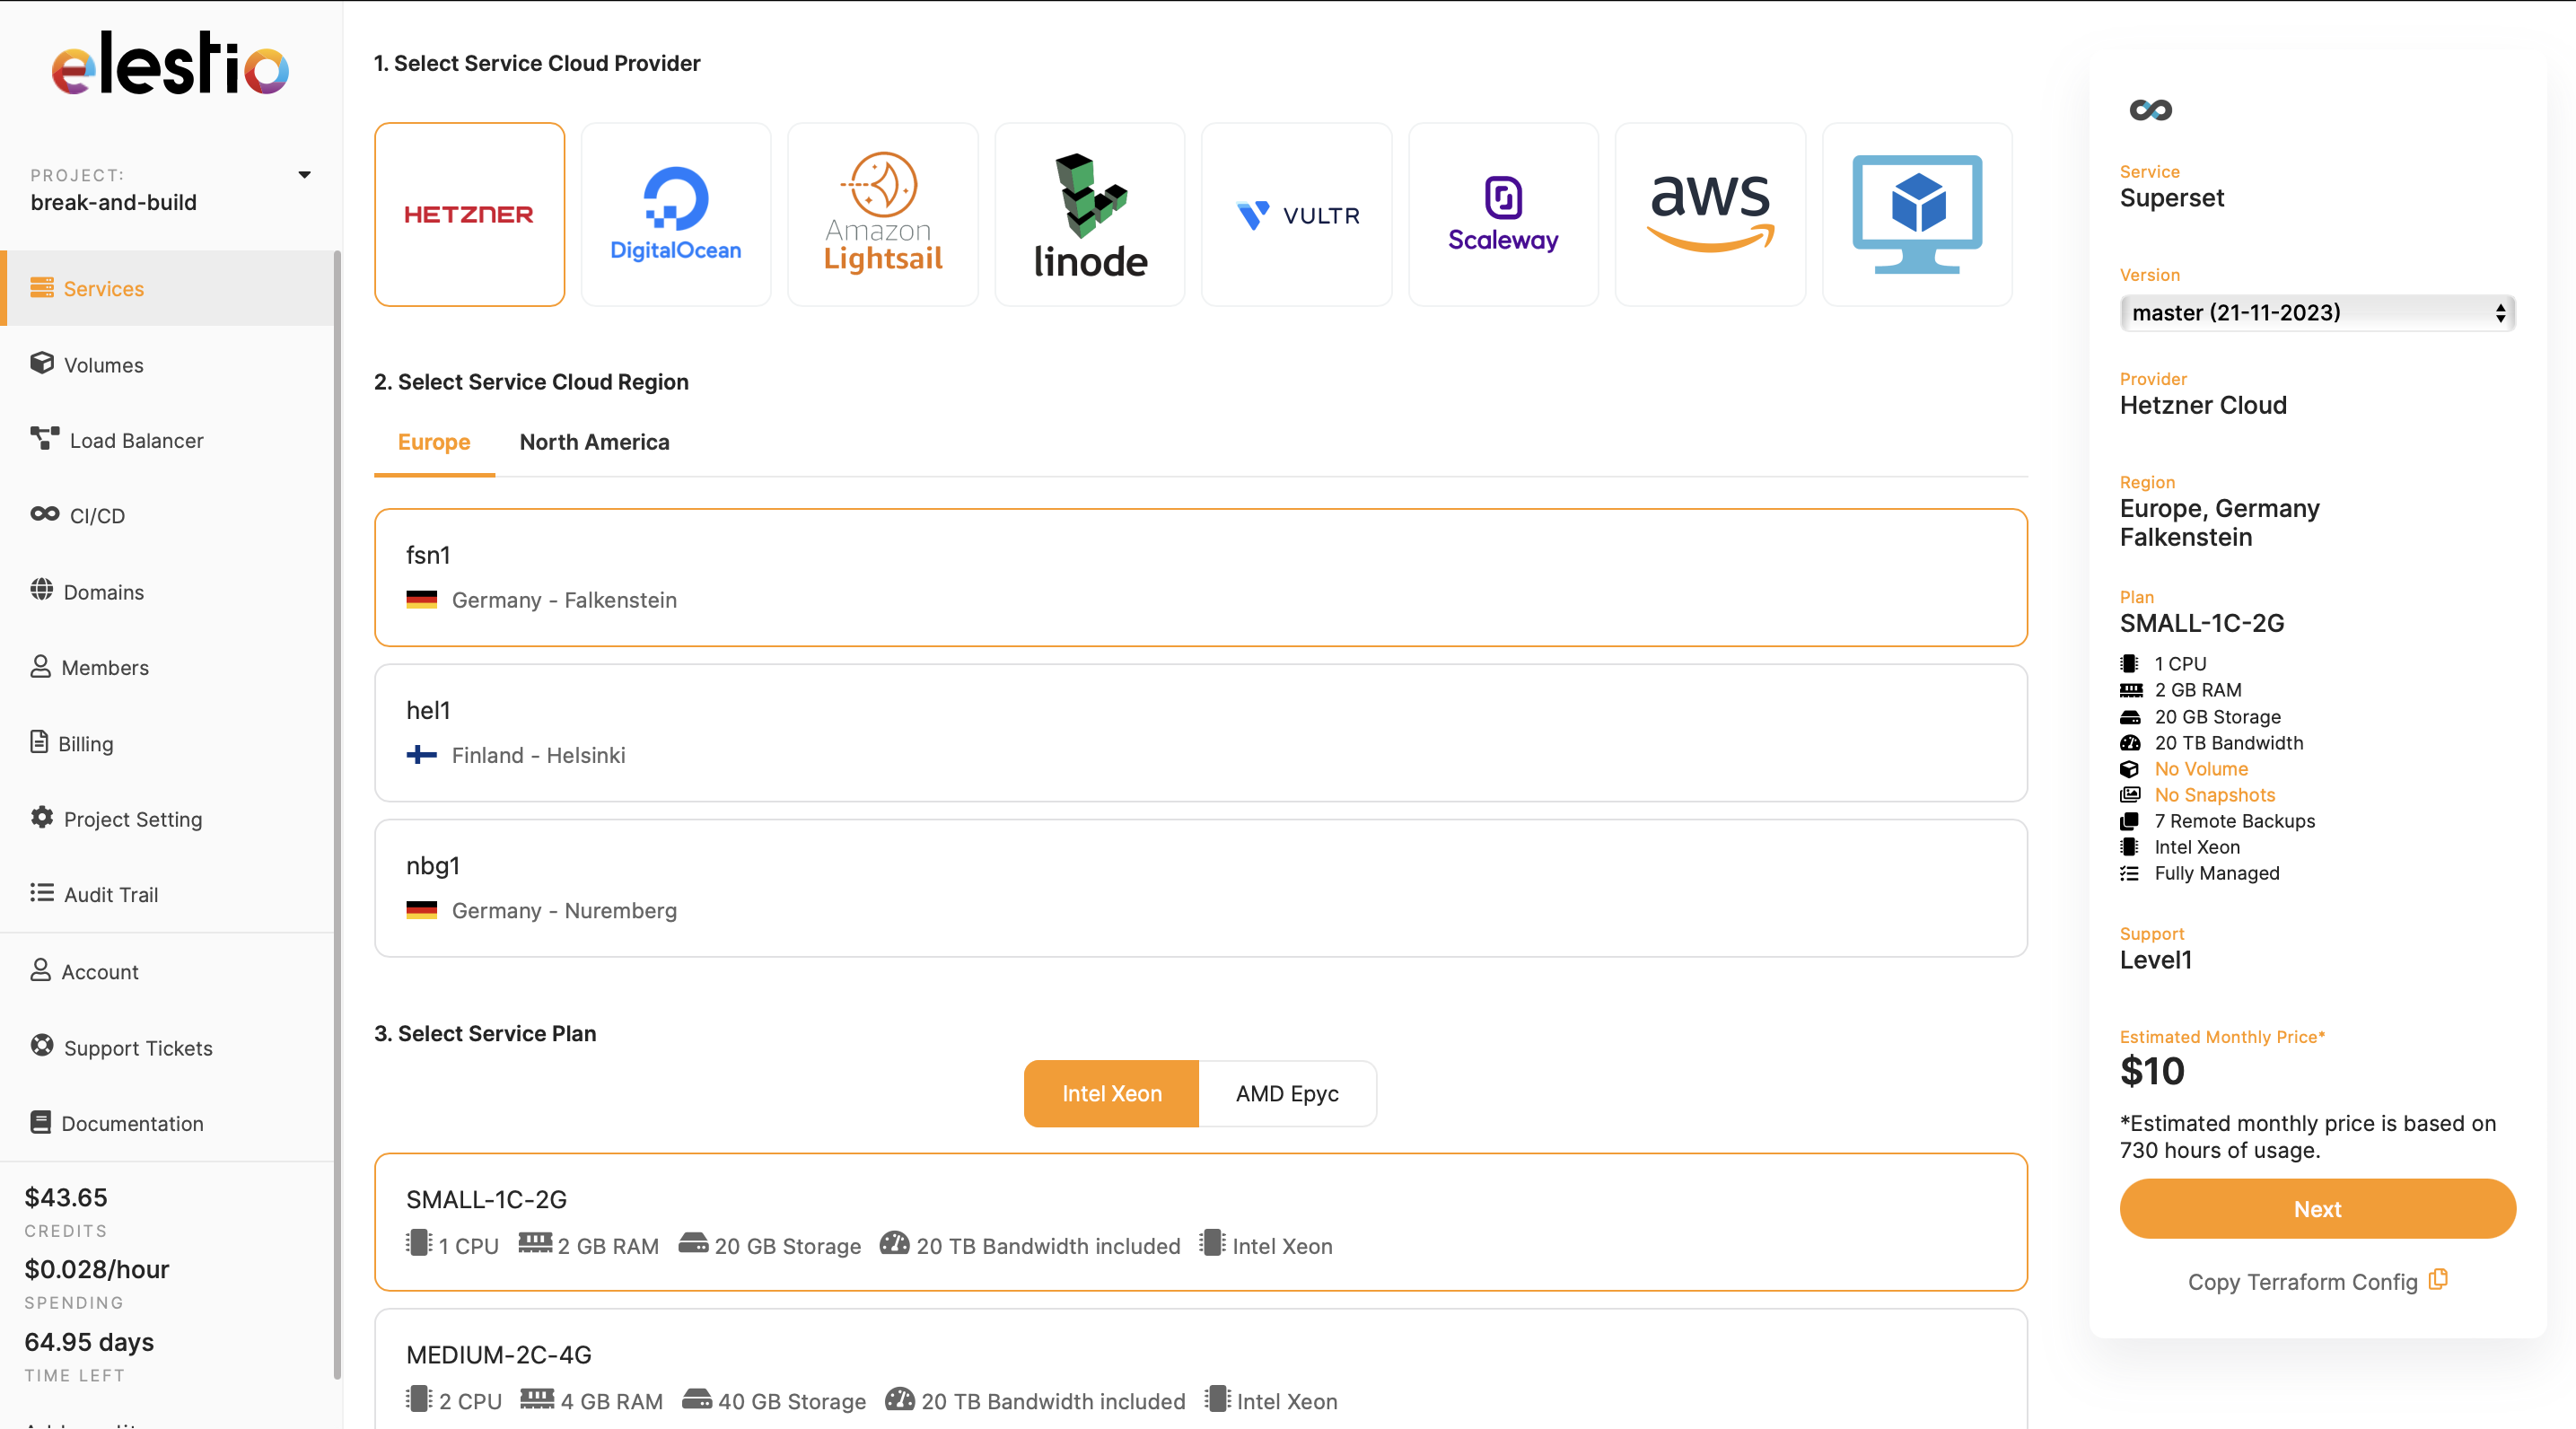Open Billing in the sidebar
Viewport: 2576px width, 1429px height.
point(85,743)
